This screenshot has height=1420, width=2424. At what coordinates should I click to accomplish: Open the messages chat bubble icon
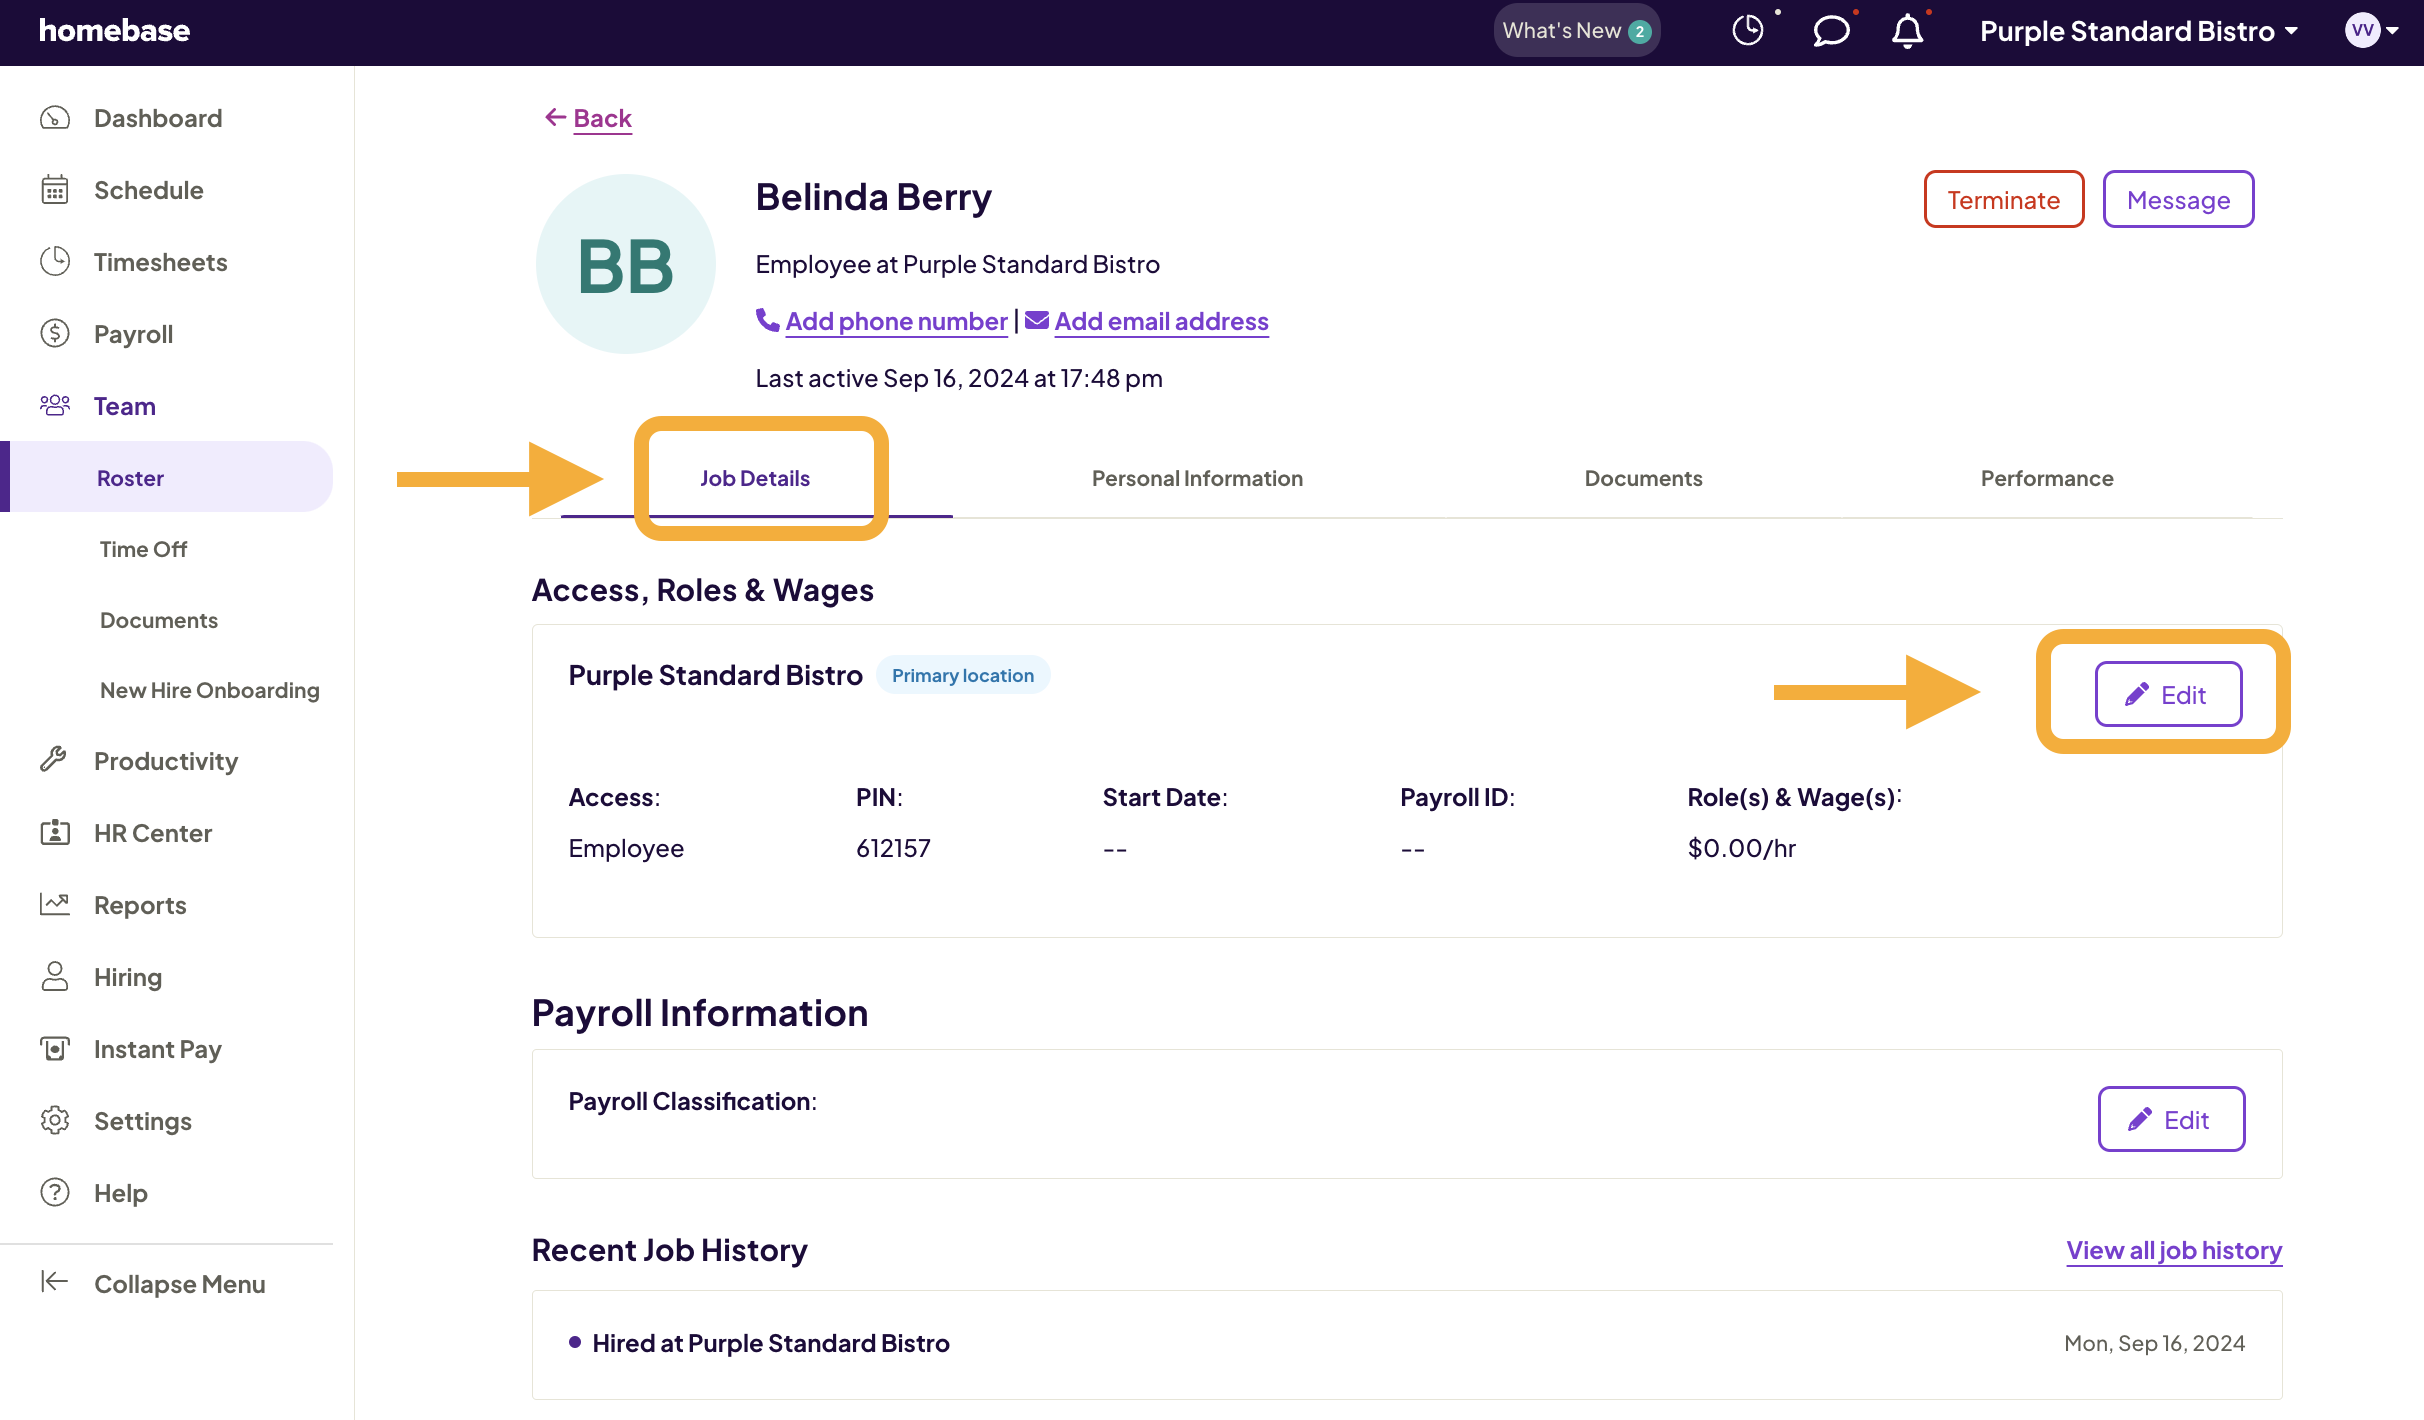[1831, 32]
